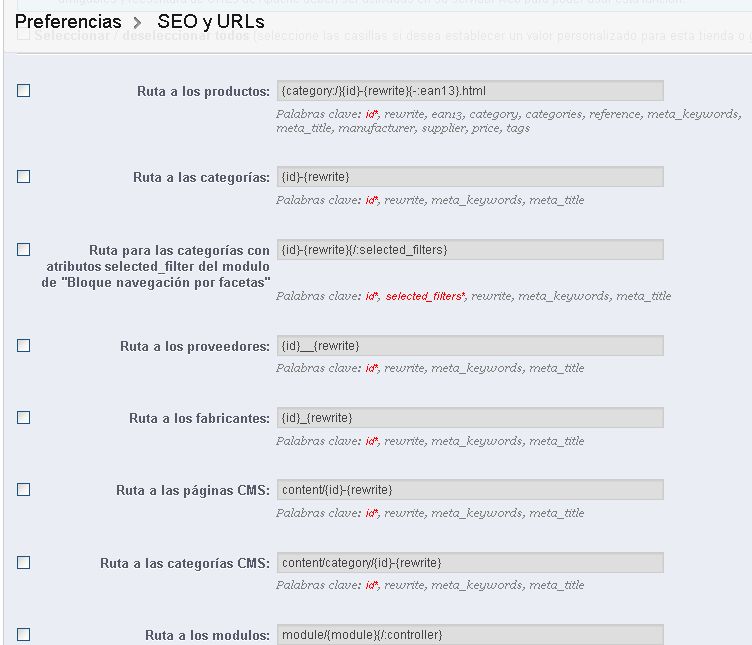
Task: Enable checkbox for categorías con atributos selected_filter
Action: [x=24, y=249]
